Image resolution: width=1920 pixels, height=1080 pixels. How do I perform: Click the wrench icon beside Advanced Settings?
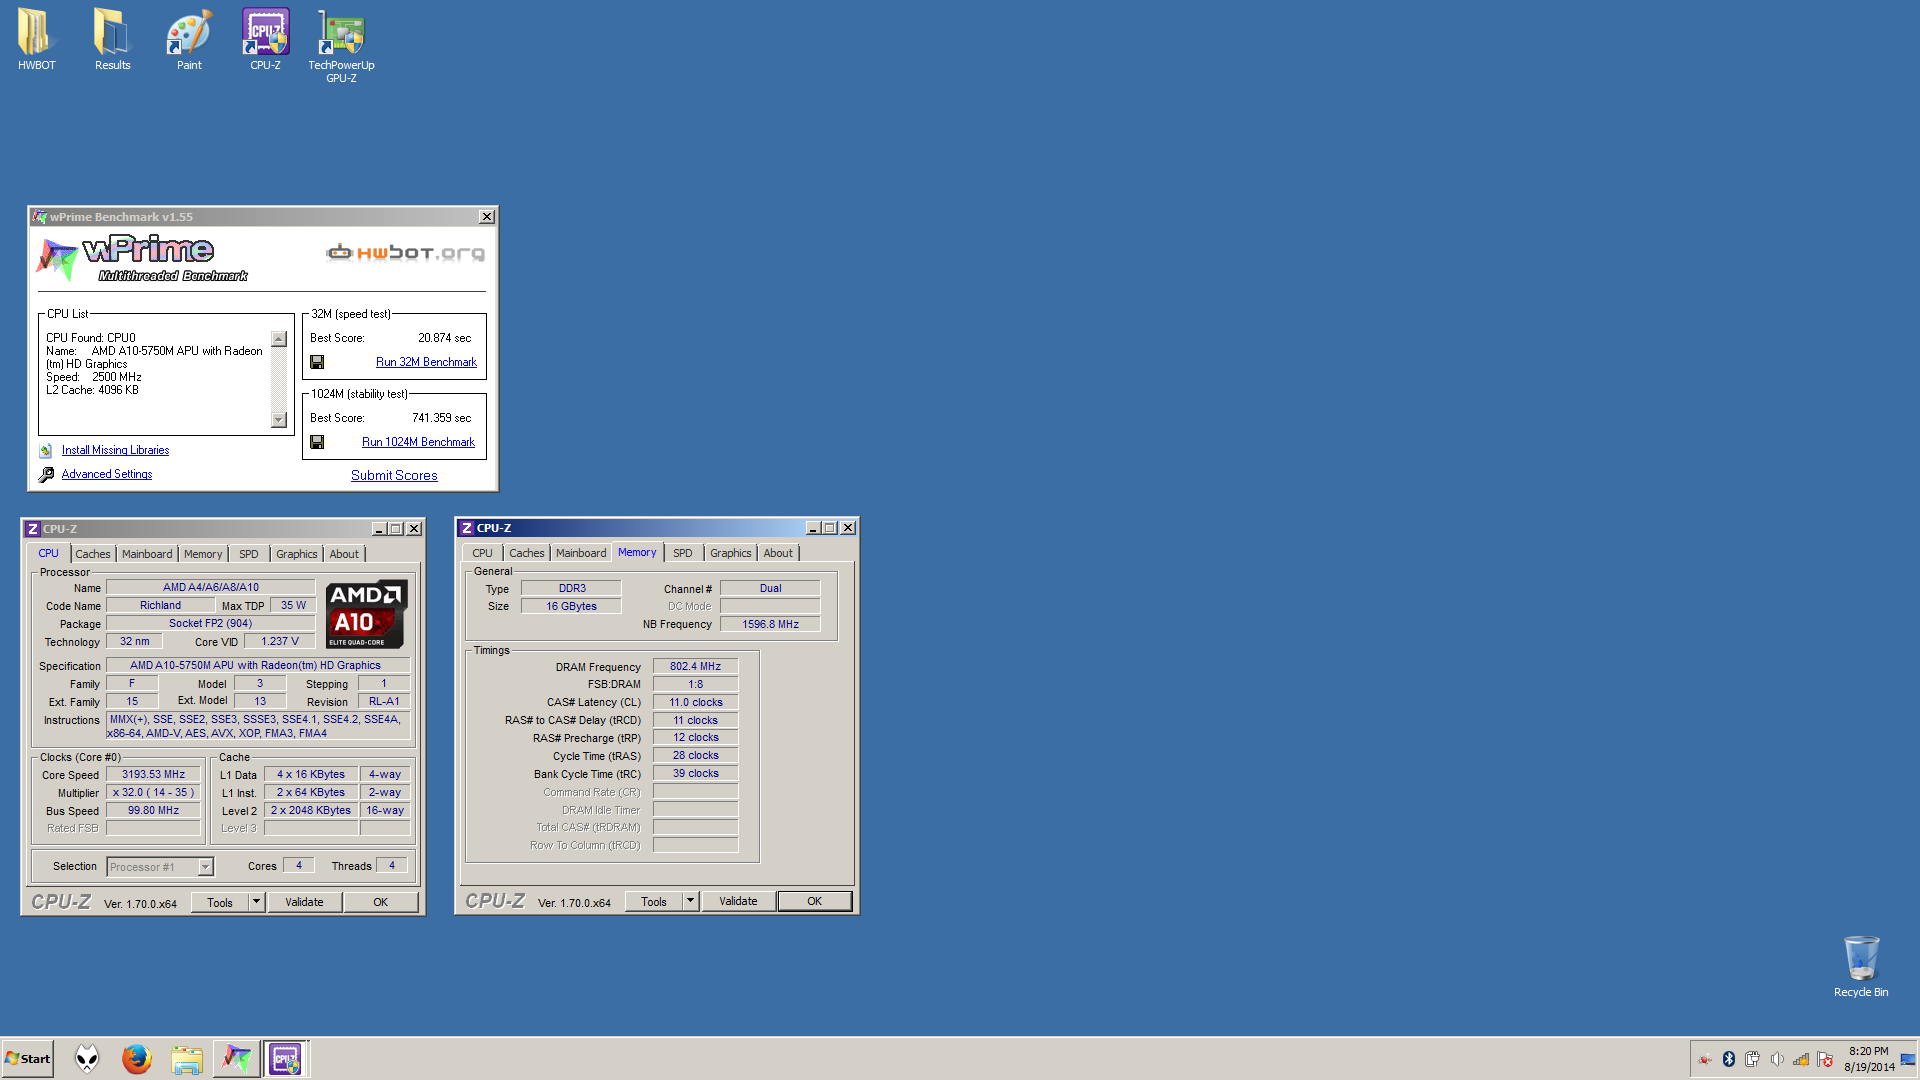[x=46, y=475]
